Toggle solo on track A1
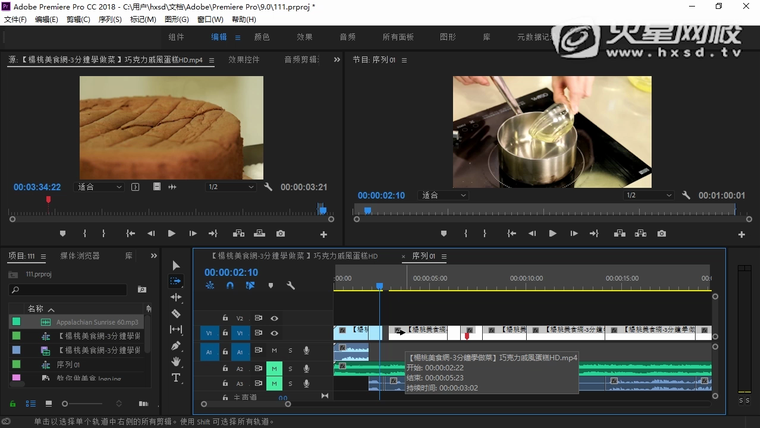Image resolution: width=760 pixels, height=428 pixels. coord(290,350)
